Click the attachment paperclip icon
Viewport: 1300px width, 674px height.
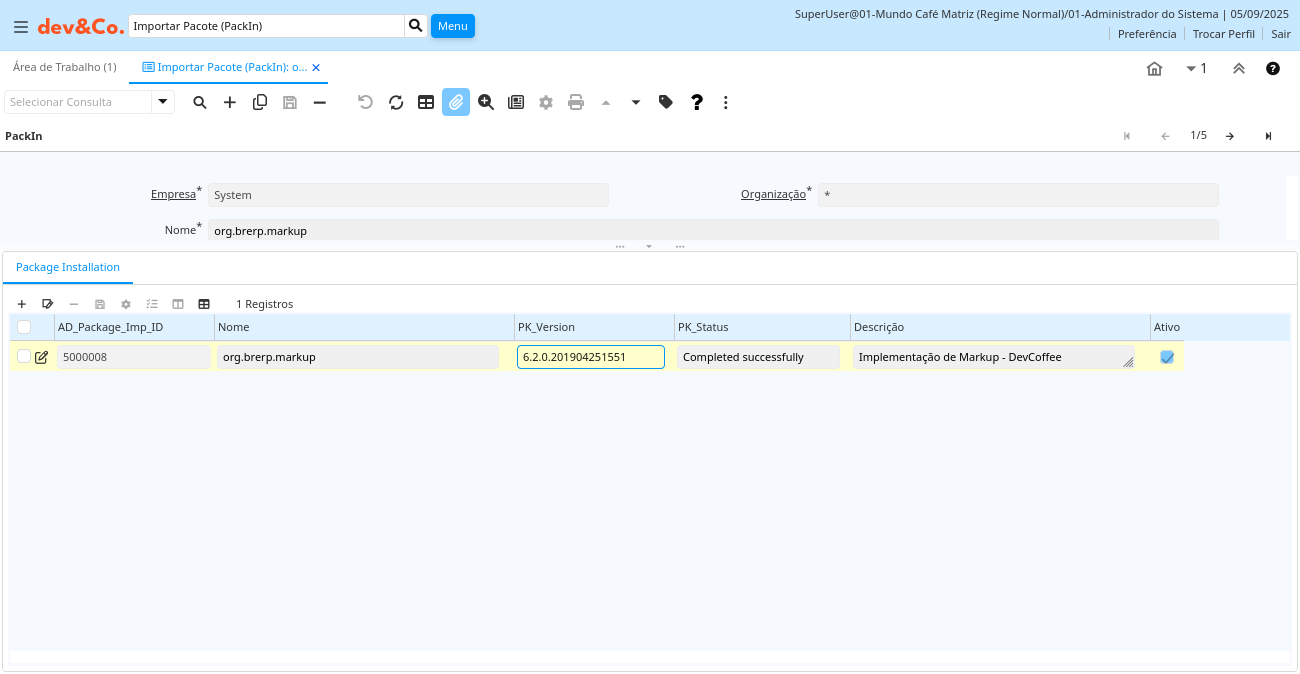(456, 102)
